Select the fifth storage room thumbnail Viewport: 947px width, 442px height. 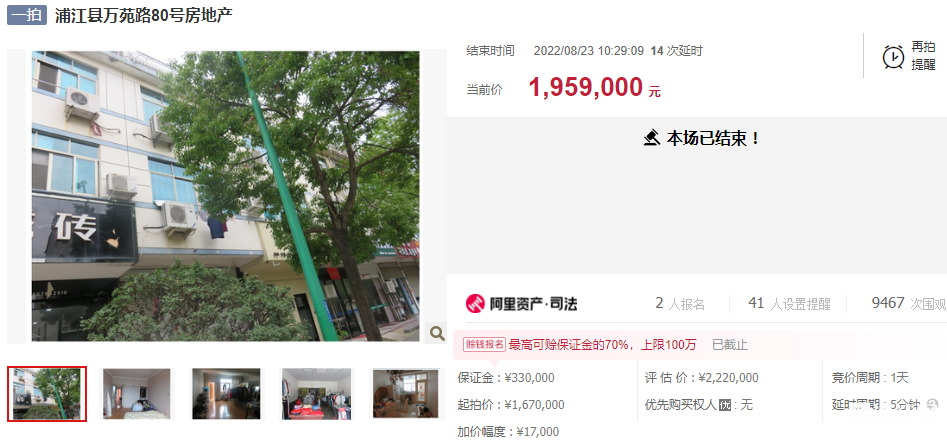(x=406, y=394)
